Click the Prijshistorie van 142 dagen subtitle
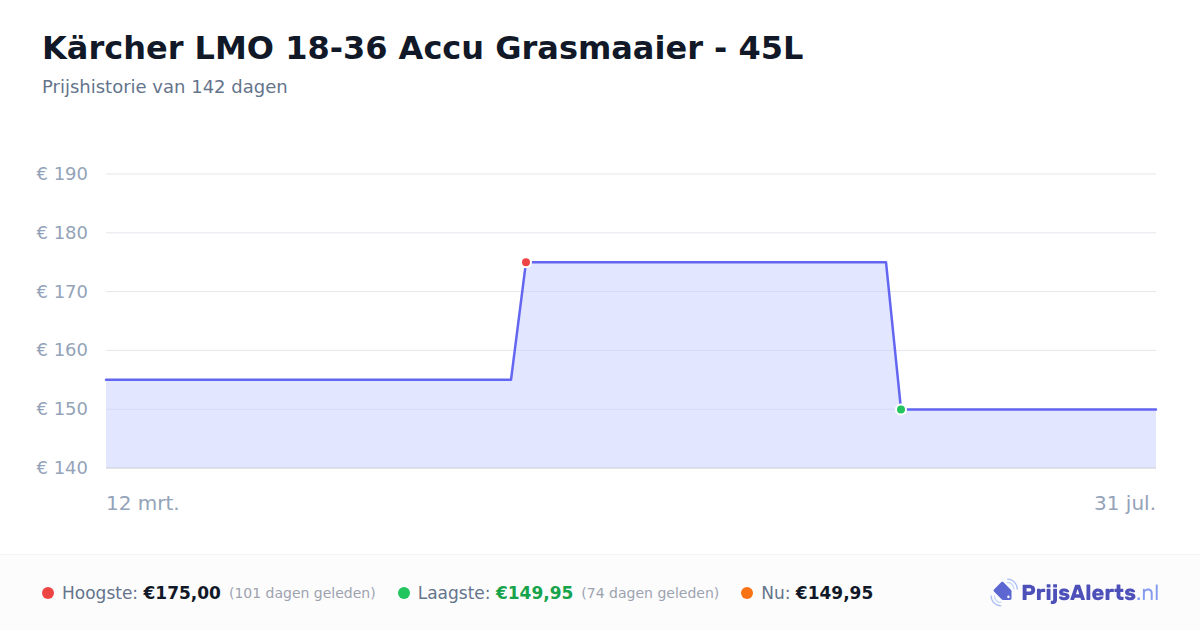 [x=165, y=87]
